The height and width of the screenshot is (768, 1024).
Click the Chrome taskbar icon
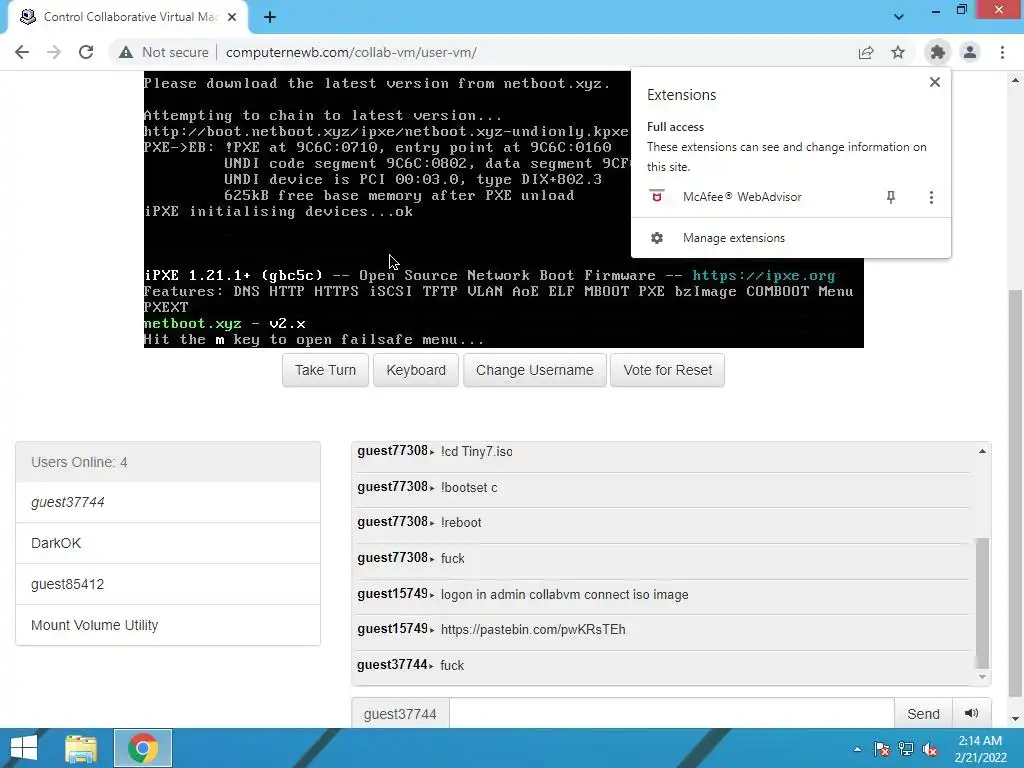(143, 748)
